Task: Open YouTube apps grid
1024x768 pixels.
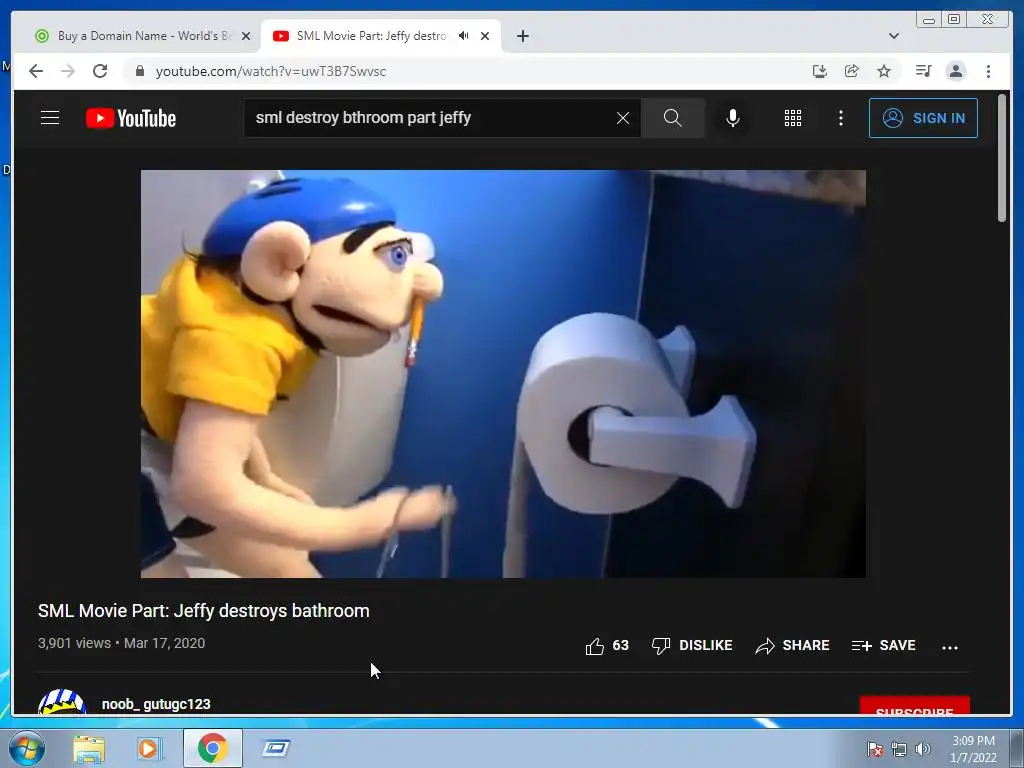Action: [x=793, y=118]
